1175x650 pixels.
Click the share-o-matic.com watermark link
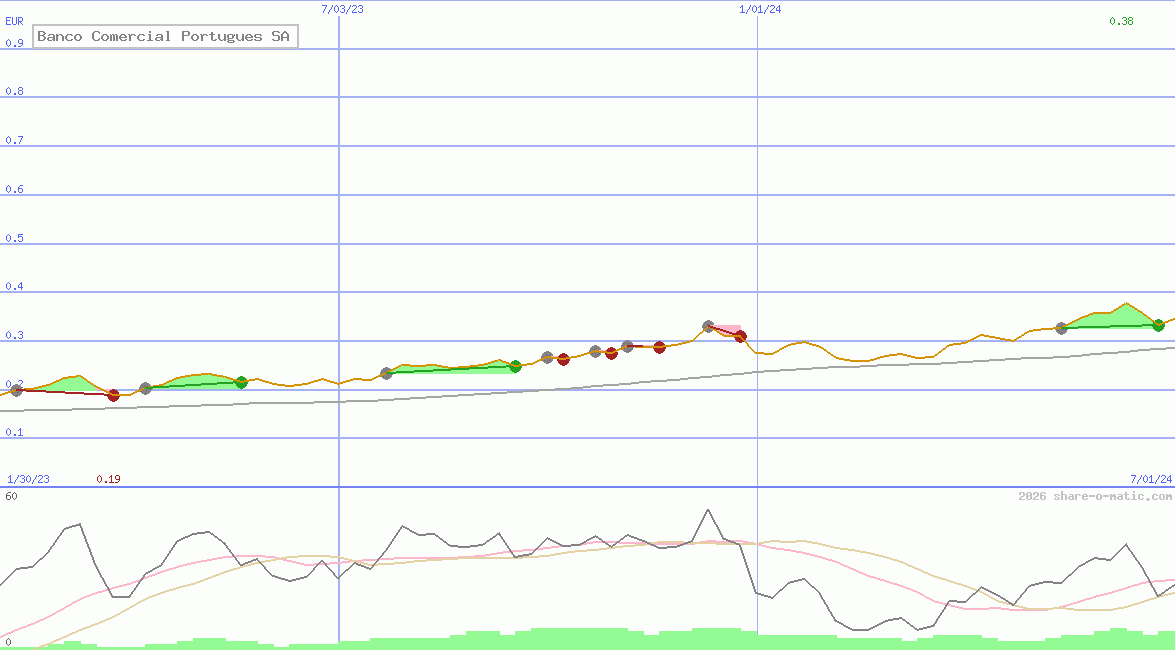click(x=1095, y=496)
